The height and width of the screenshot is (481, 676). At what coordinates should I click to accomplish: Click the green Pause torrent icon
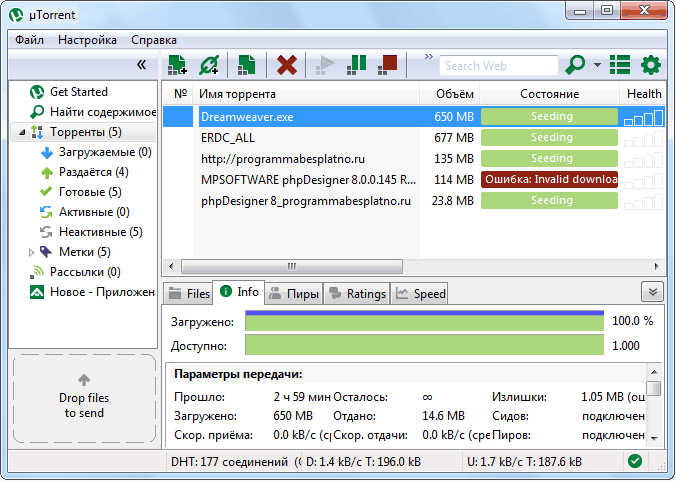point(357,65)
